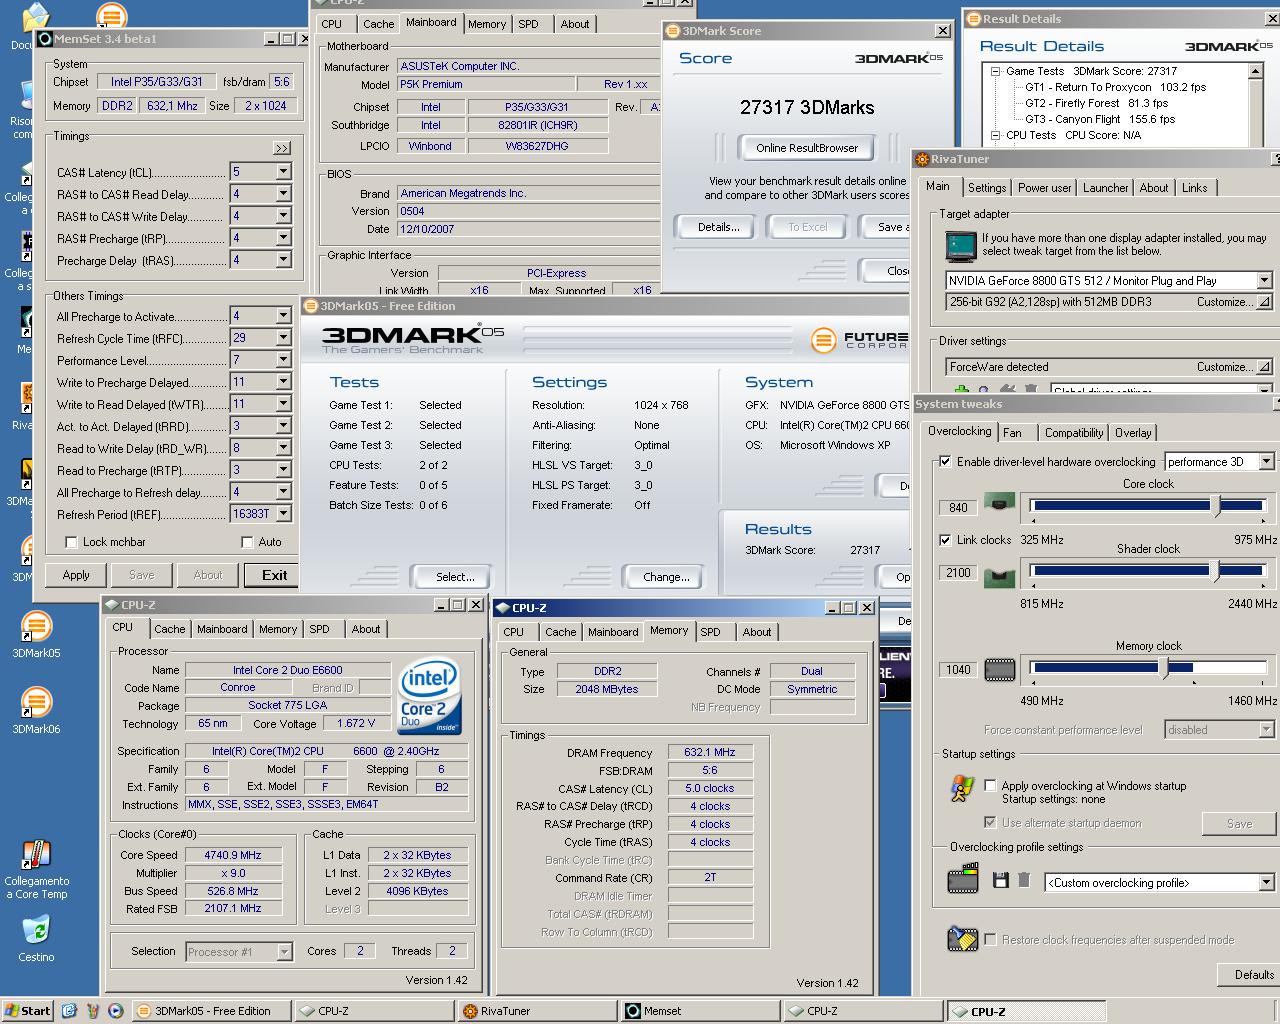This screenshot has height=1024, width=1280.
Task: Click the middle quick launch icon
Action: (92, 1011)
